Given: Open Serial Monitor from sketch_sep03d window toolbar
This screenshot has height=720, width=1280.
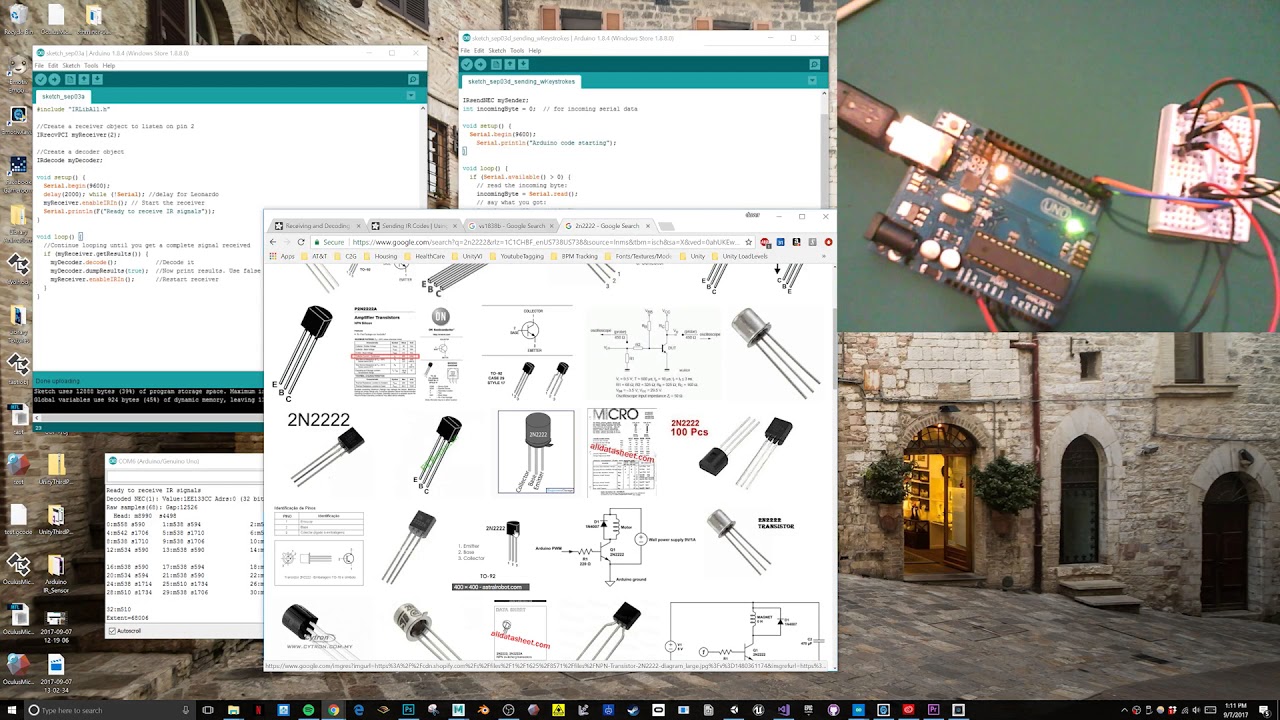Looking at the screenshot, I should [x=815, y=65].
